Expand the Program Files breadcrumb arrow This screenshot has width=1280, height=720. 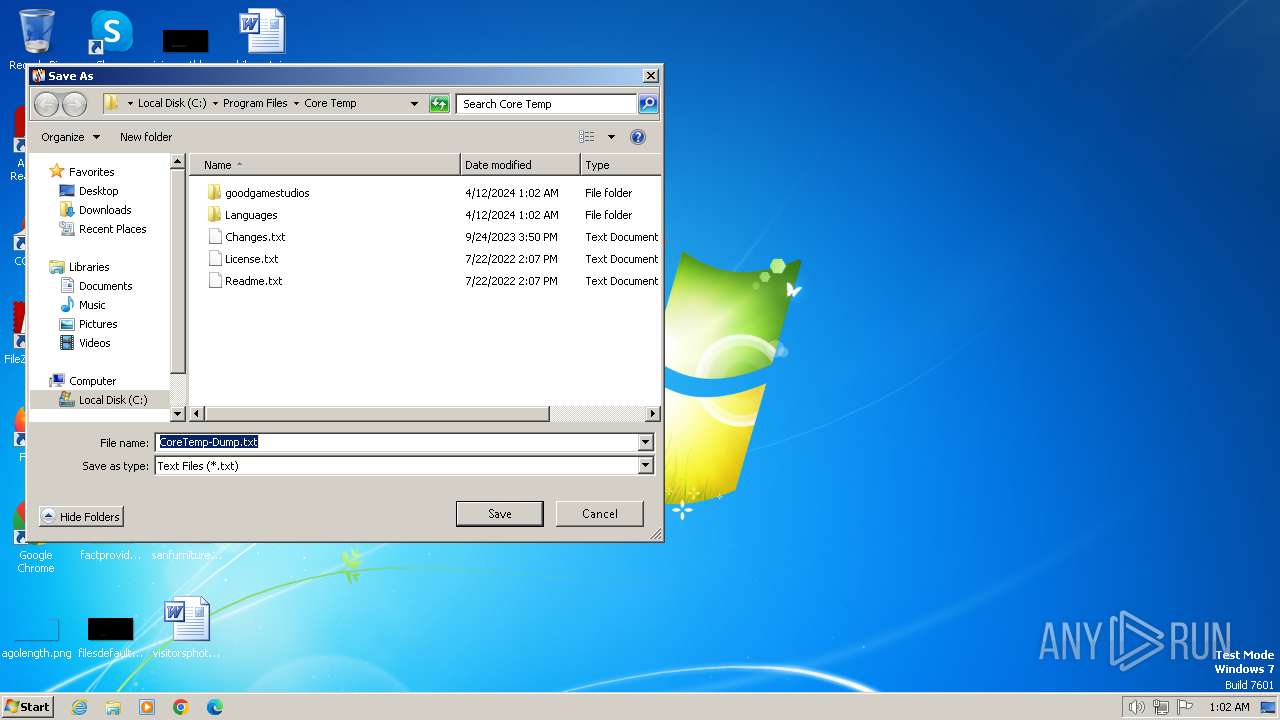click(296, 104)
